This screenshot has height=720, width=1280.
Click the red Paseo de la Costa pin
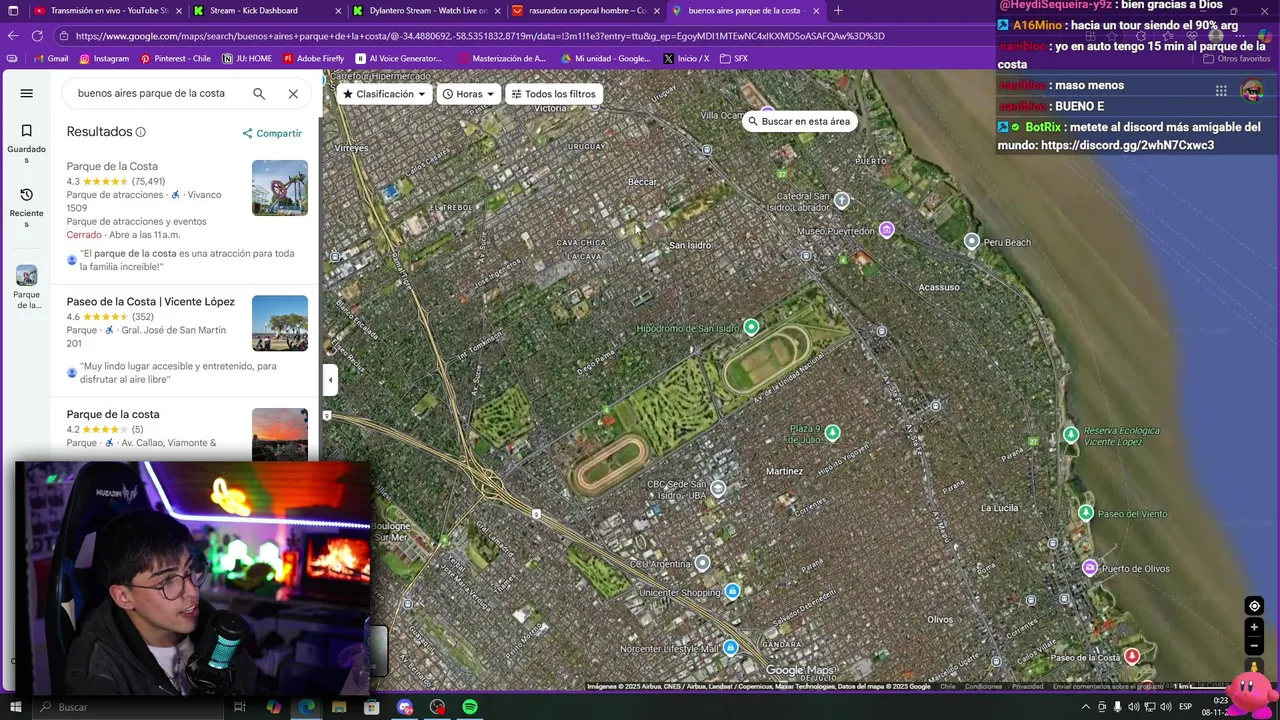pyautogui.click(x=1132, y=656)
